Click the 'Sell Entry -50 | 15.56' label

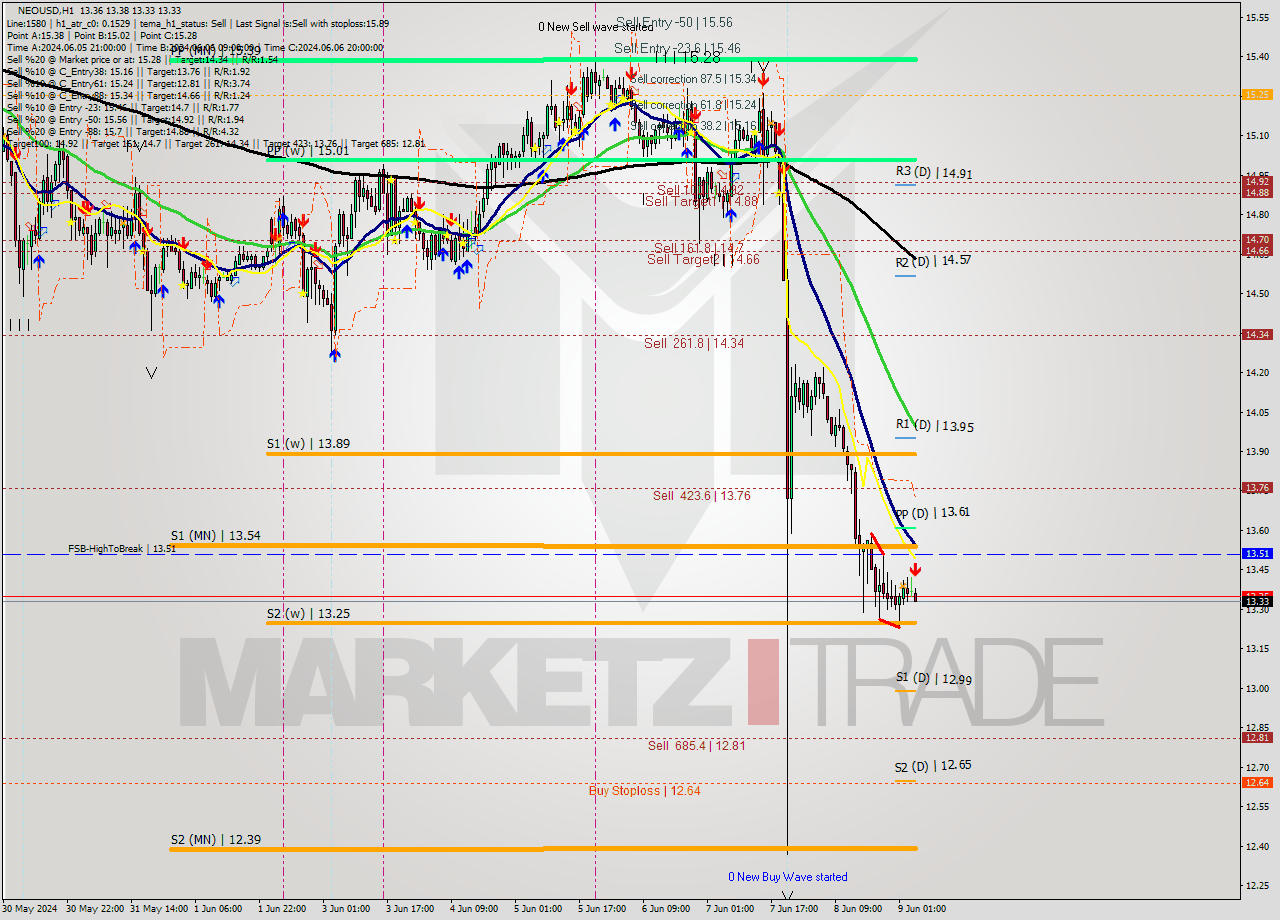tap(674, 21)
